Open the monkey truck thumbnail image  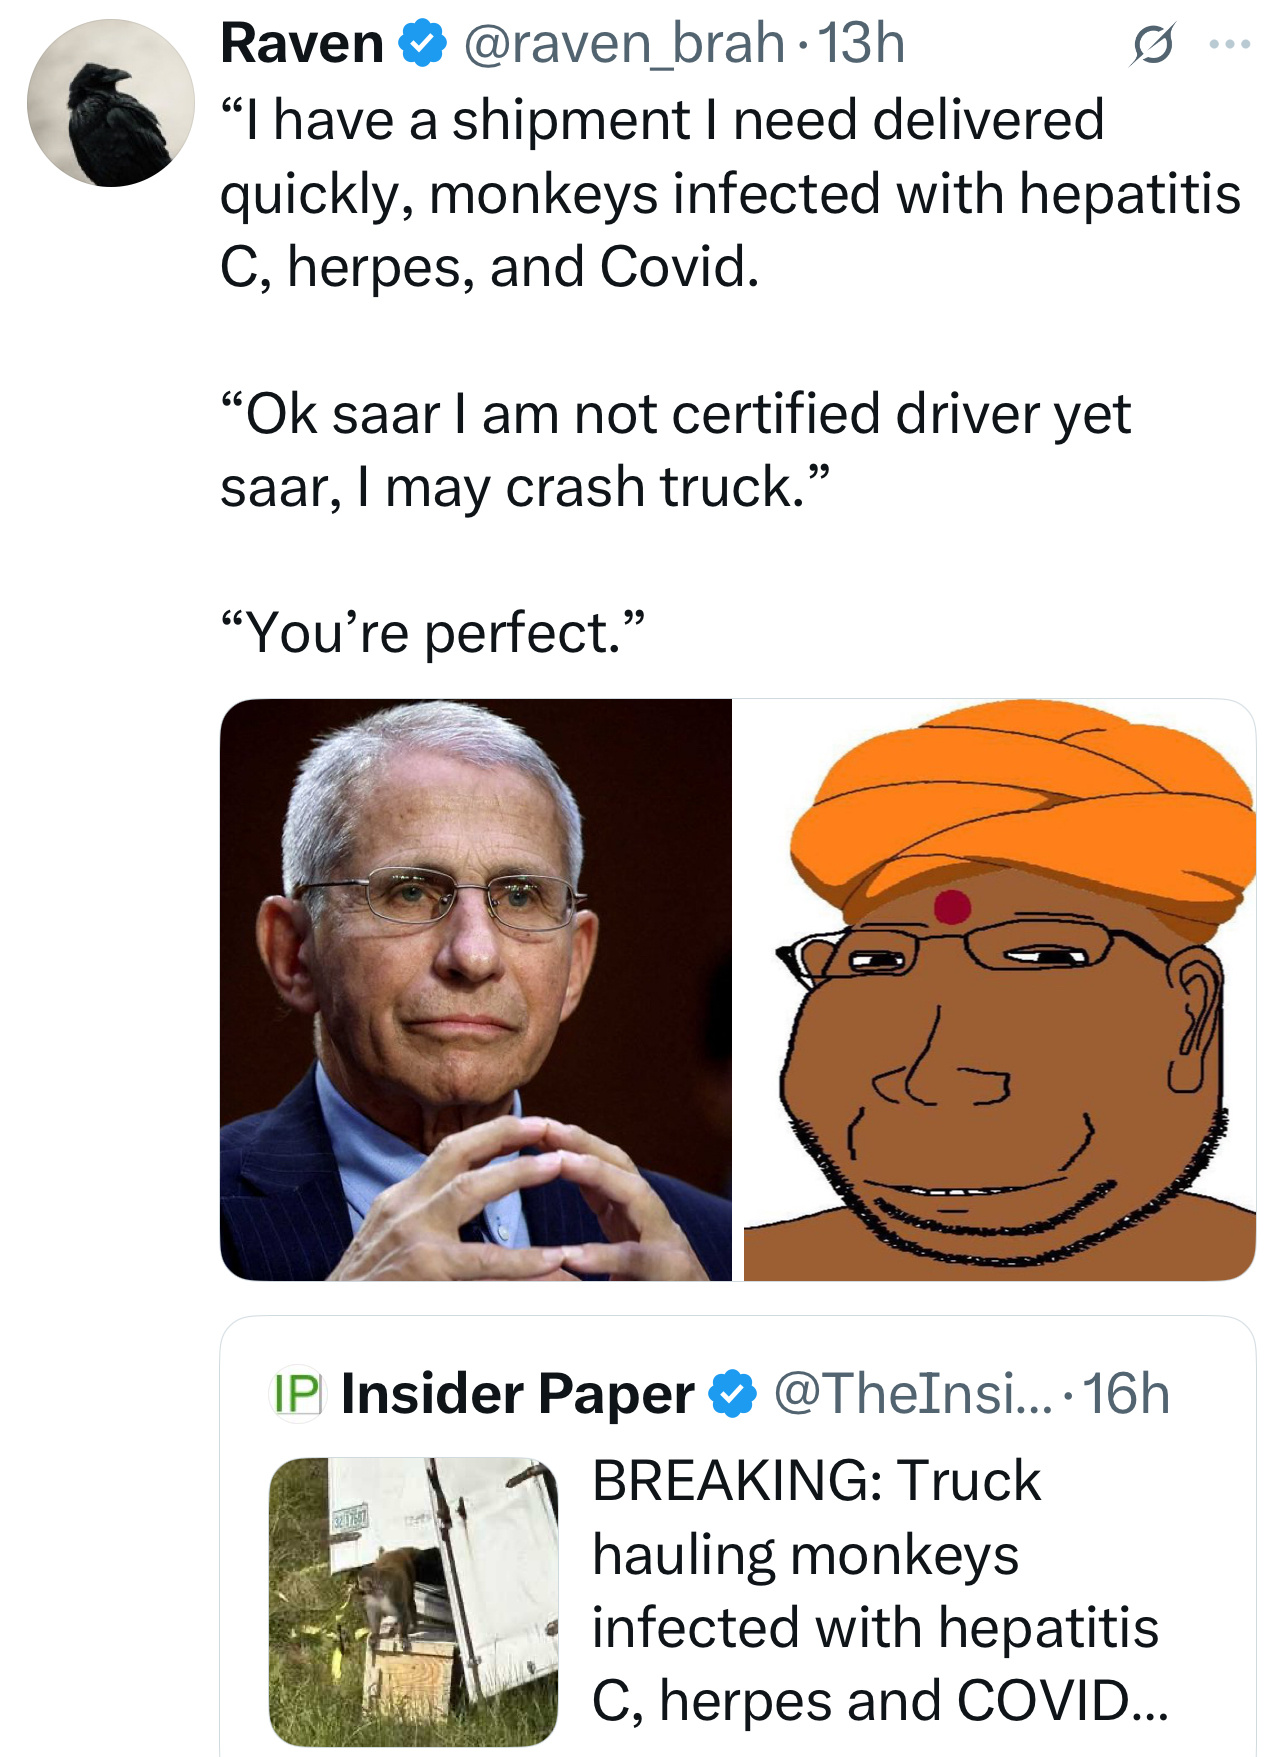[x=413, y=1601]
